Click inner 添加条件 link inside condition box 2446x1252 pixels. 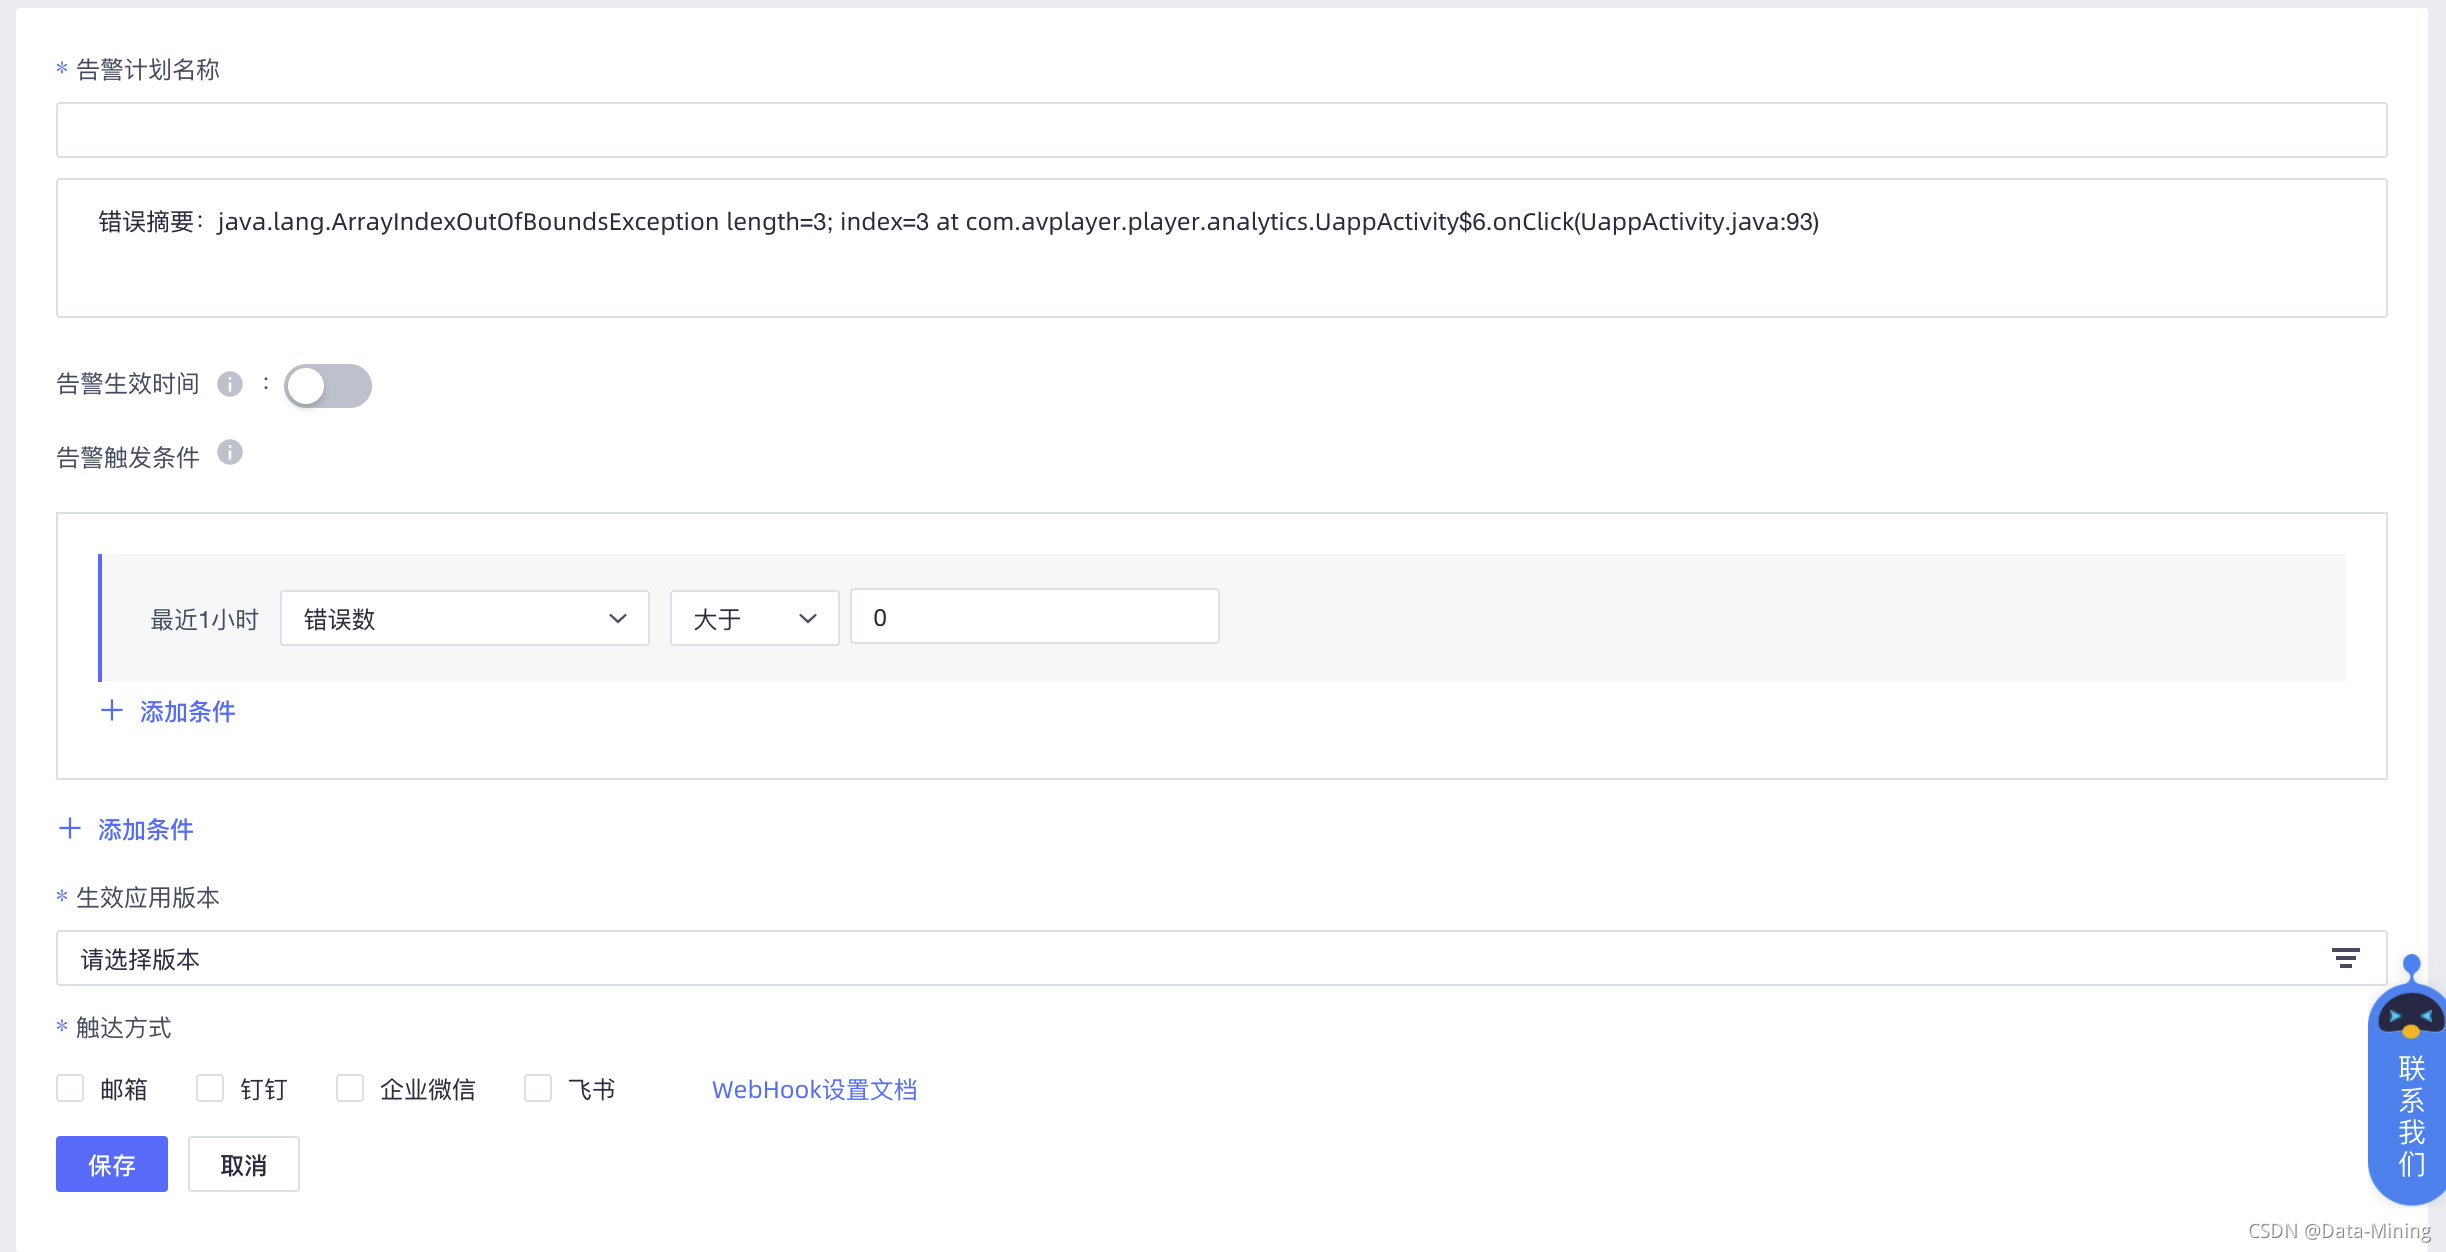pos(187,711)
